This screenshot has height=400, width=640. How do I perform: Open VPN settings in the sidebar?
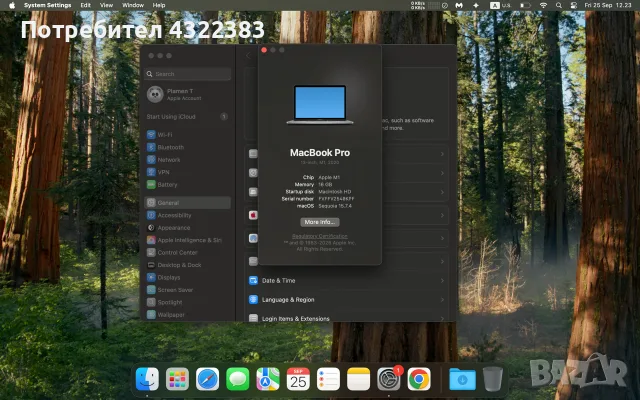point(187,172)
